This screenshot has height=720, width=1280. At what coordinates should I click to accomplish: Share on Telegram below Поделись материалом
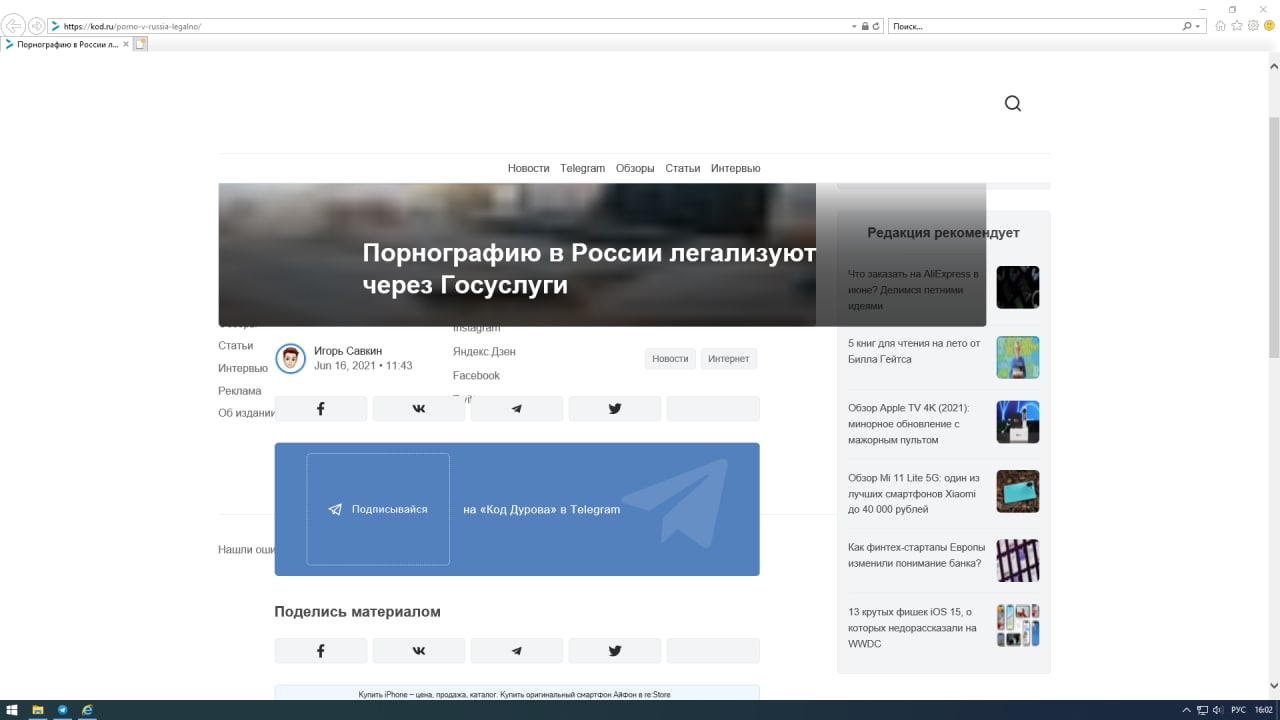[517, 651]
